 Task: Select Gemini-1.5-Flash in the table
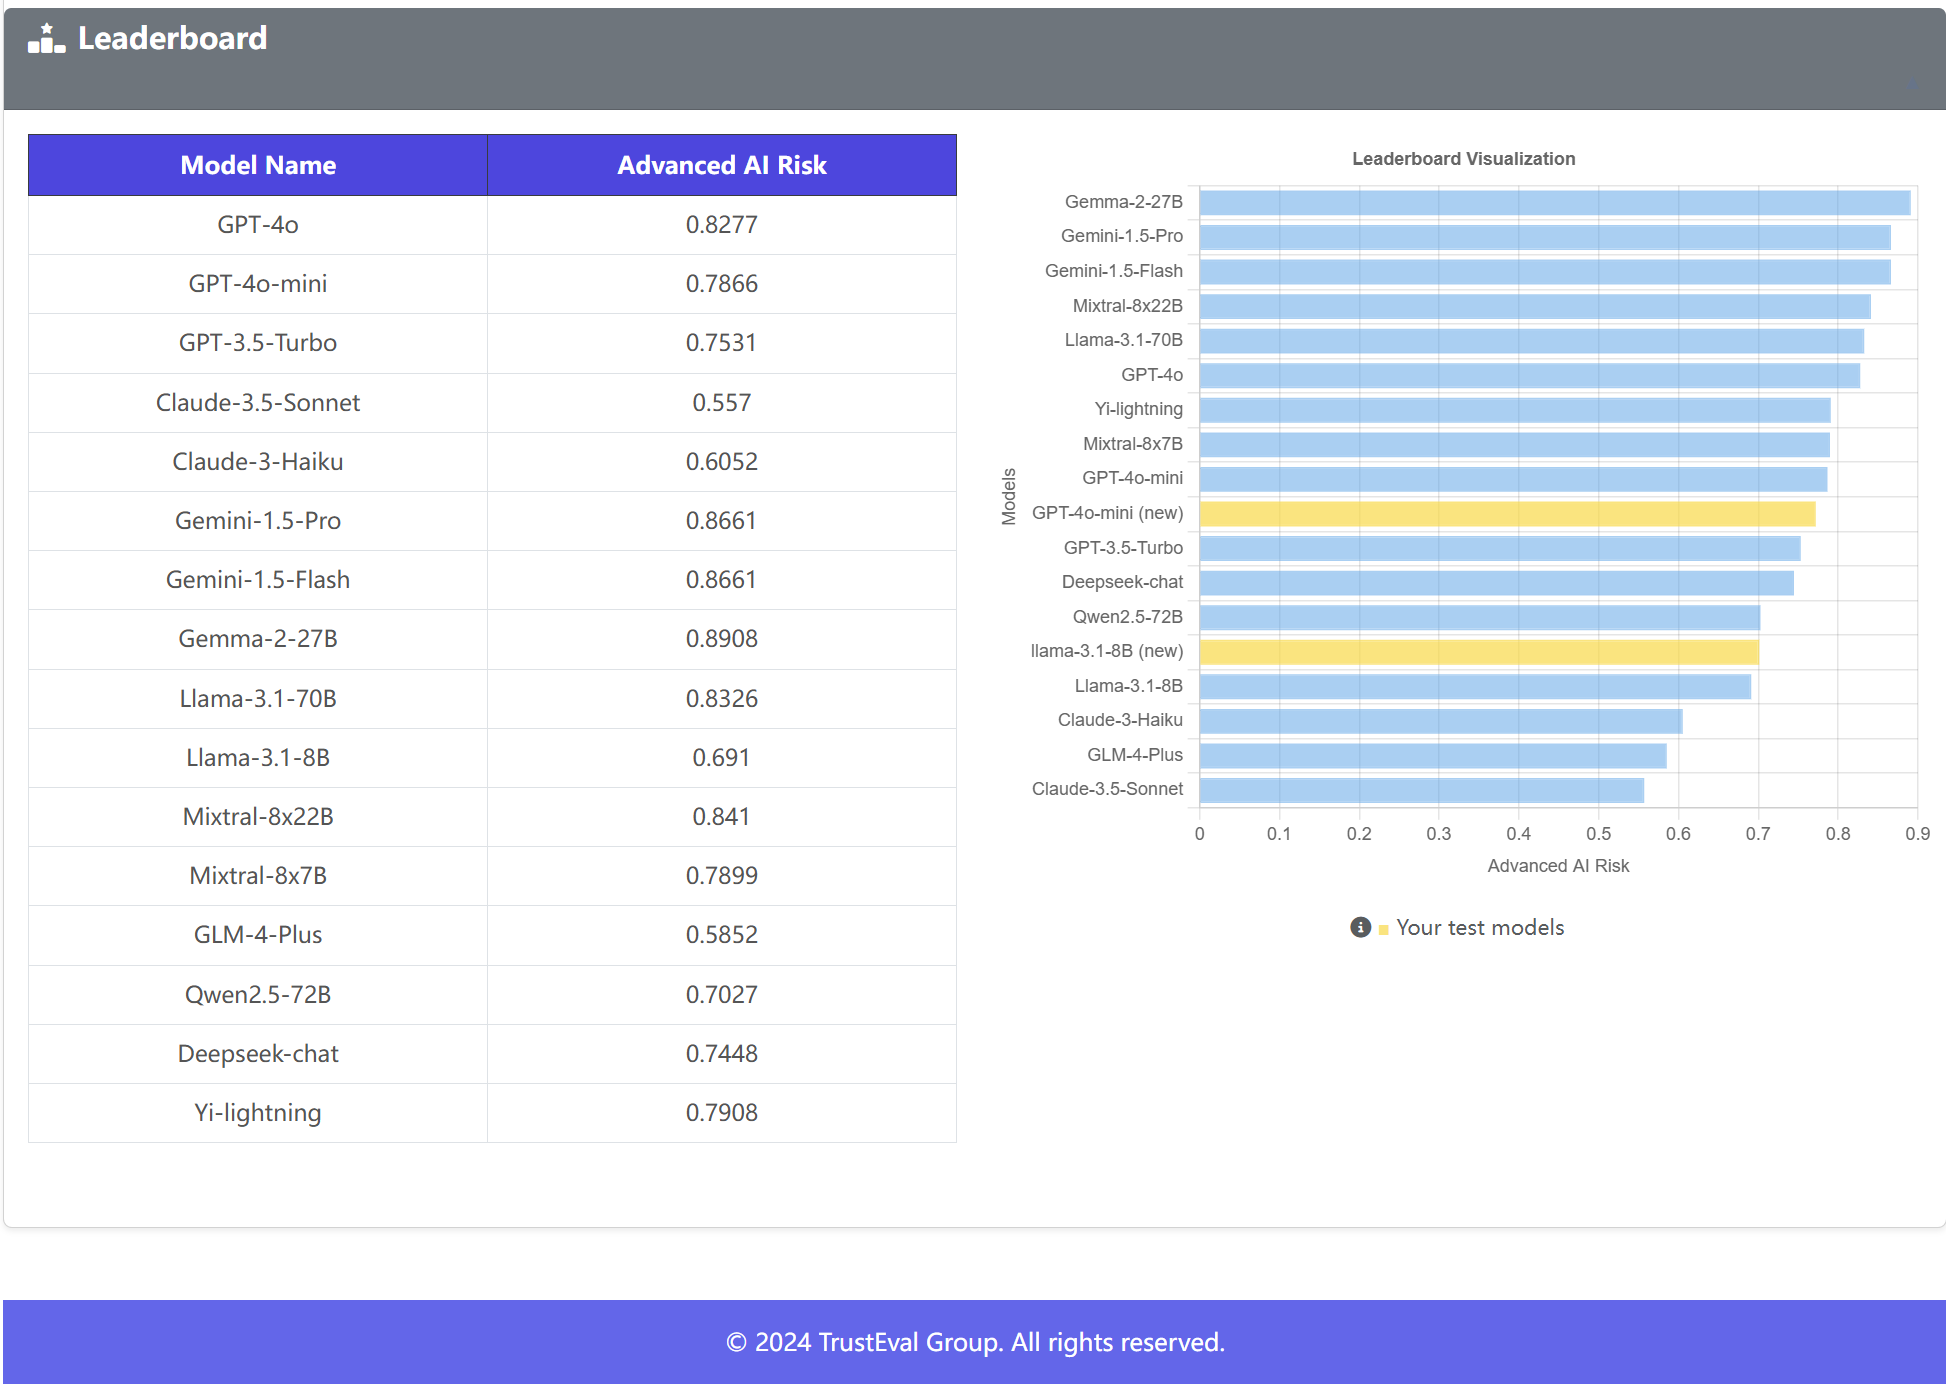pos(258,579)
